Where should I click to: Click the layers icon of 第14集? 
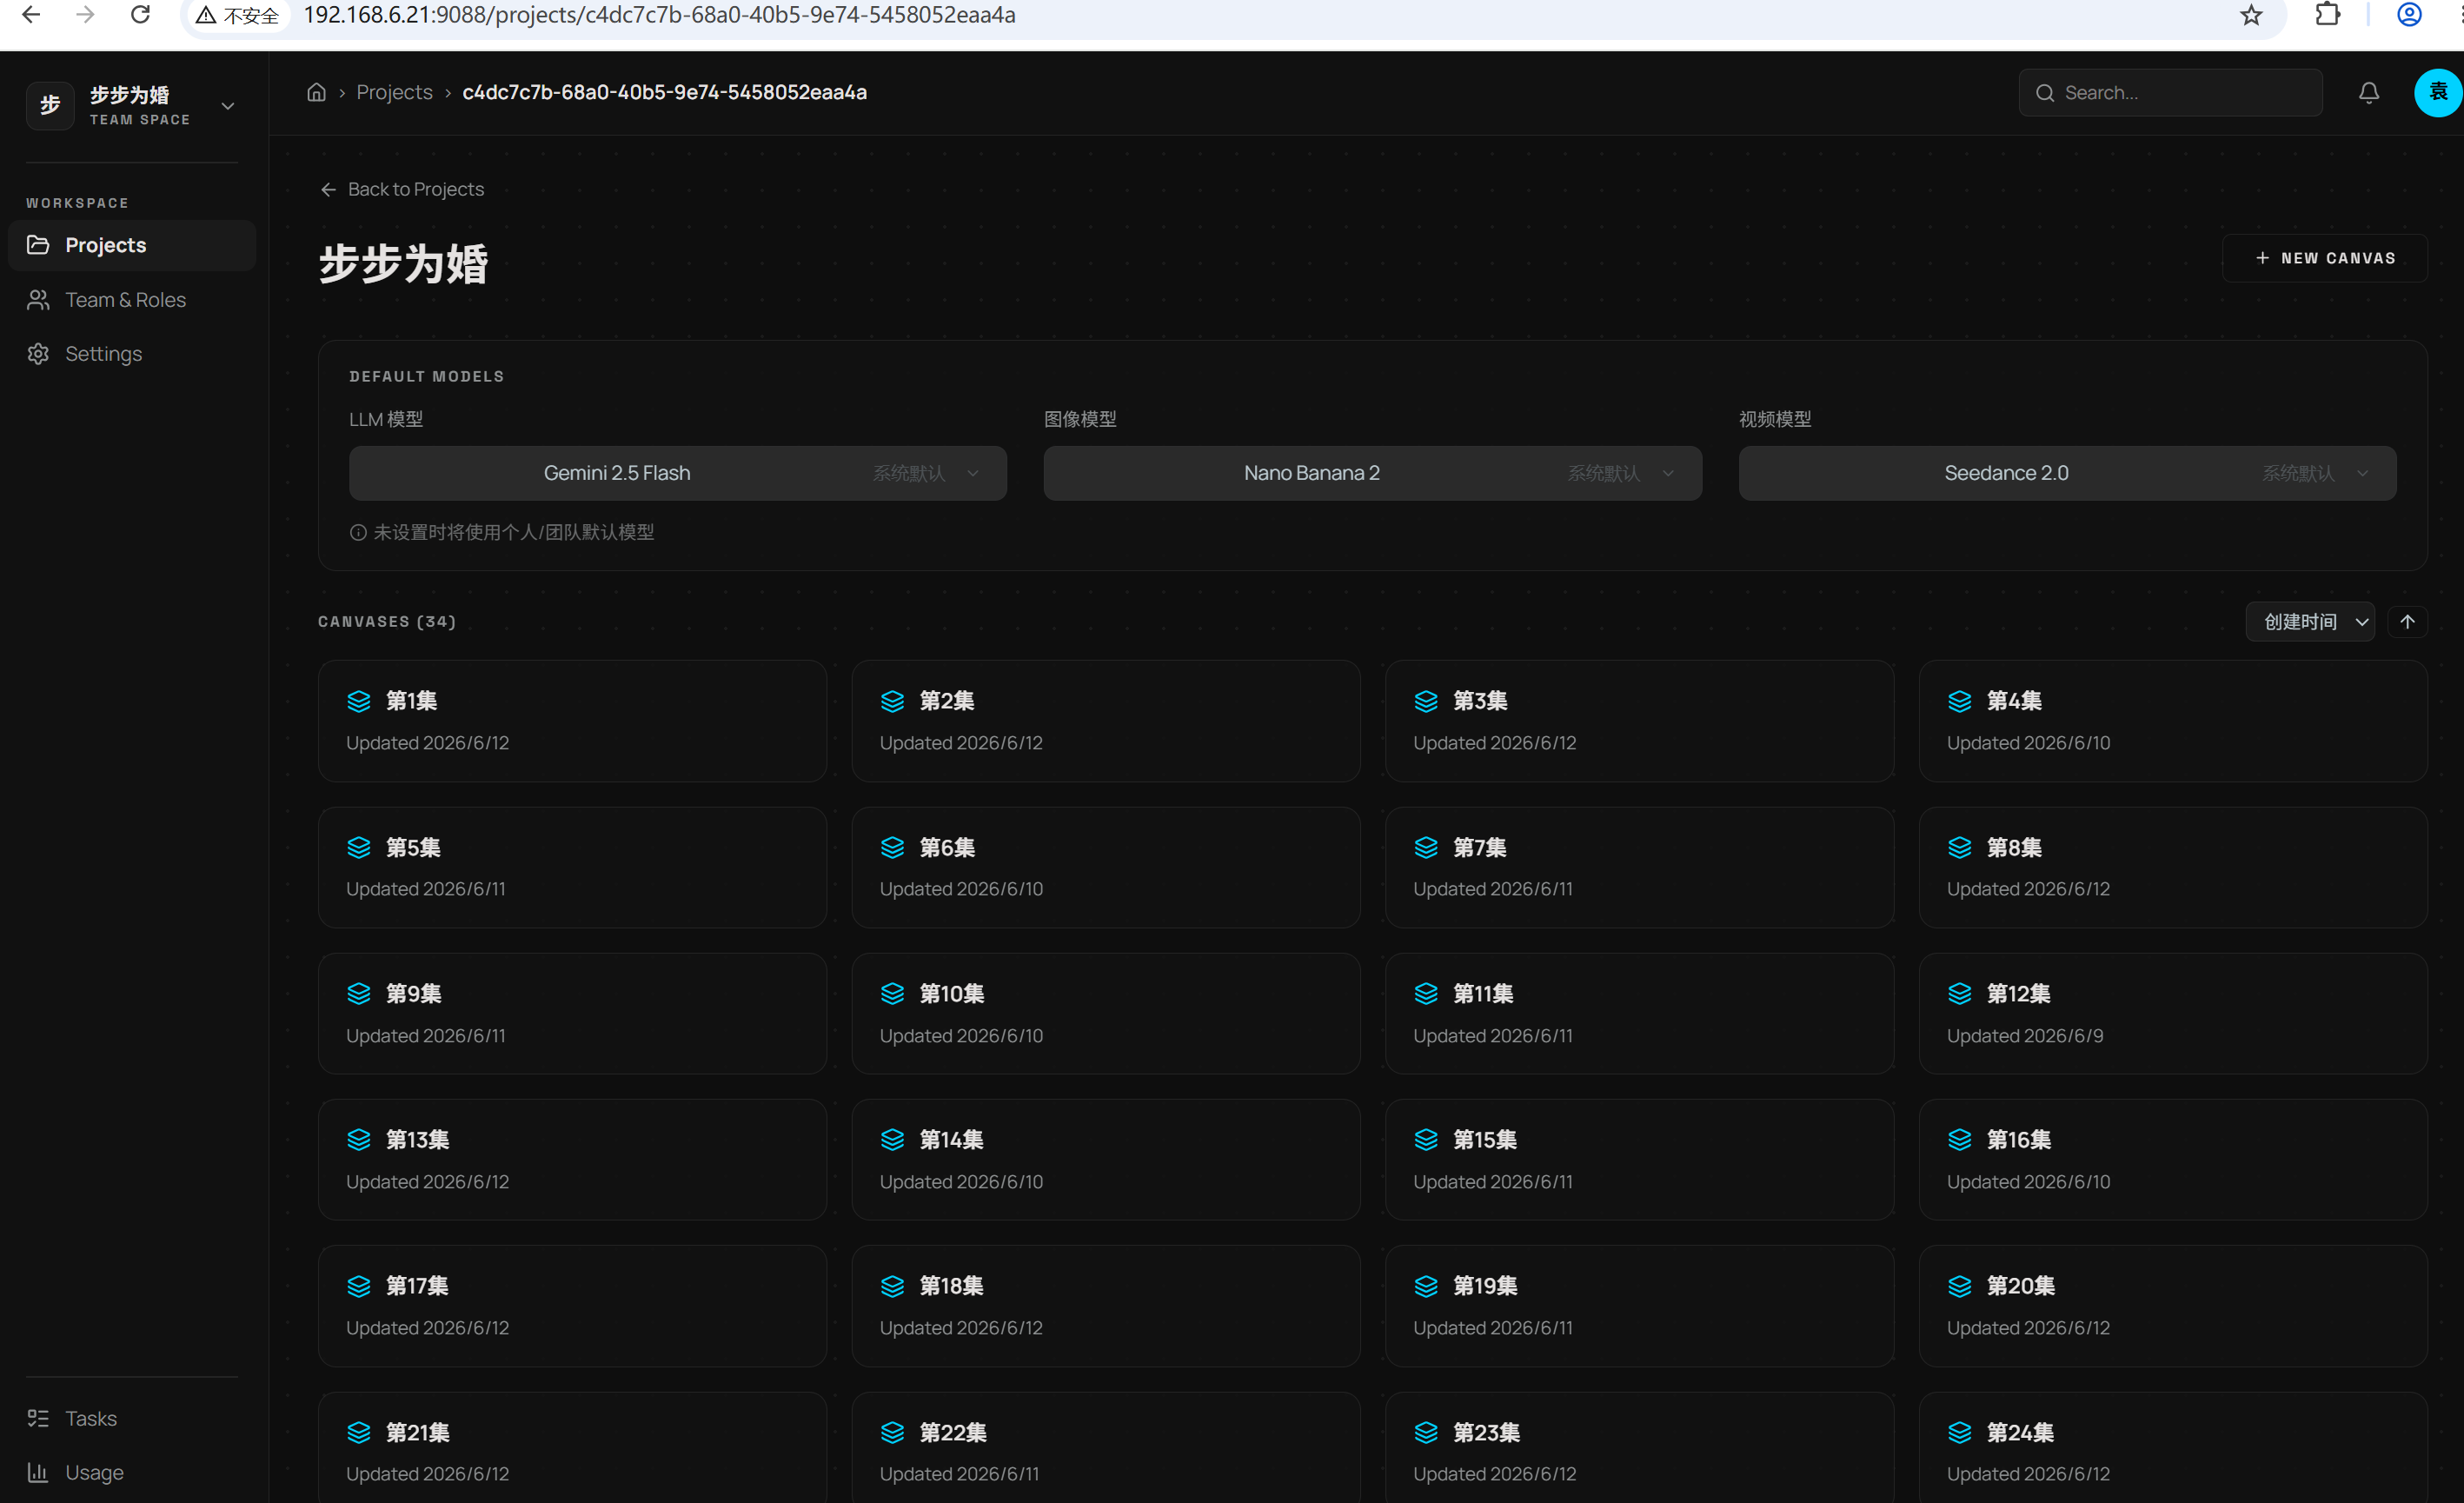(x=892, y=1140)
